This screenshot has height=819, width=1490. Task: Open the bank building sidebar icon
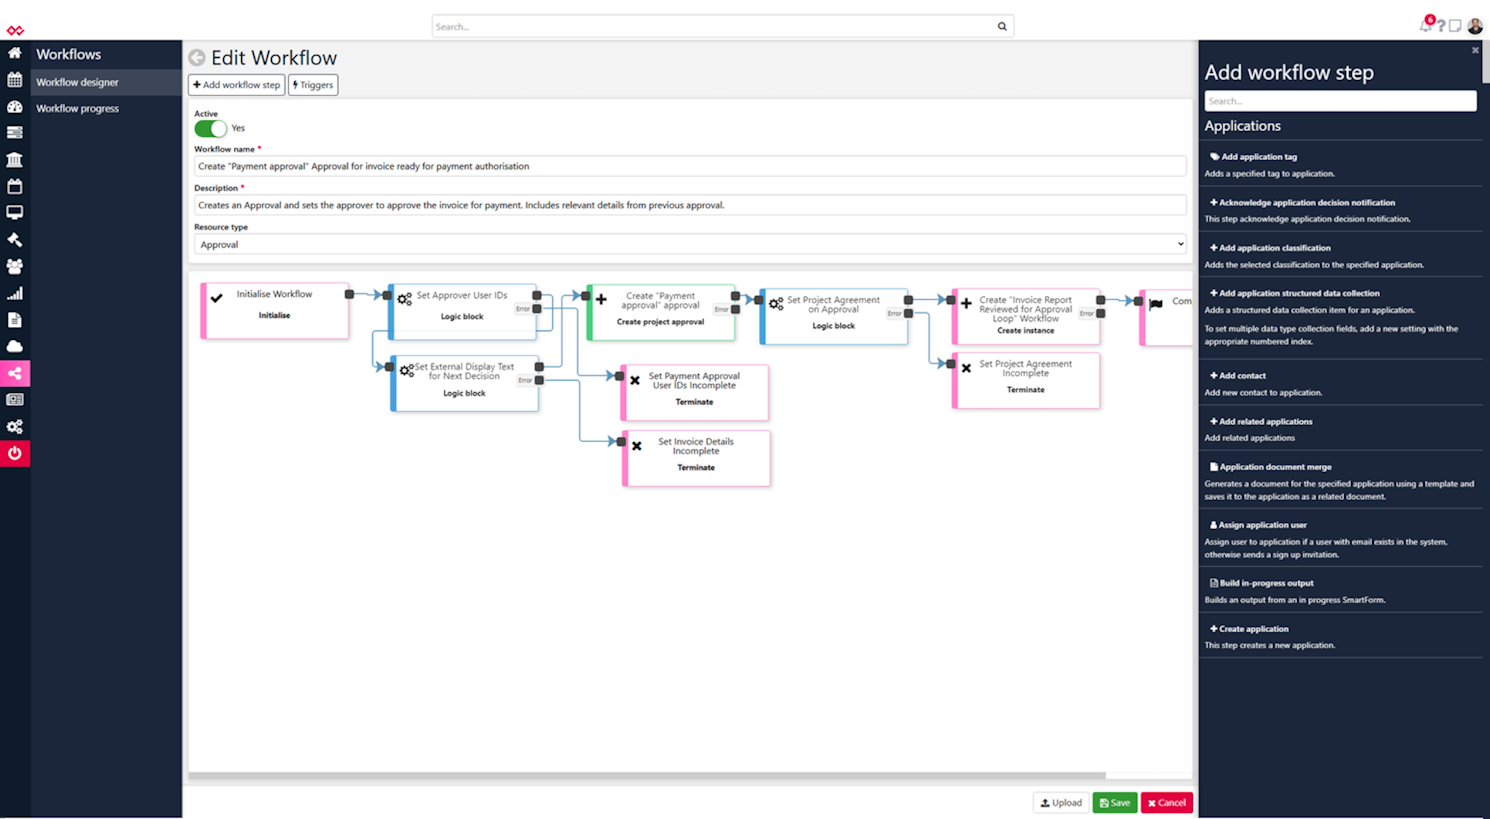[x=14, y=159]
